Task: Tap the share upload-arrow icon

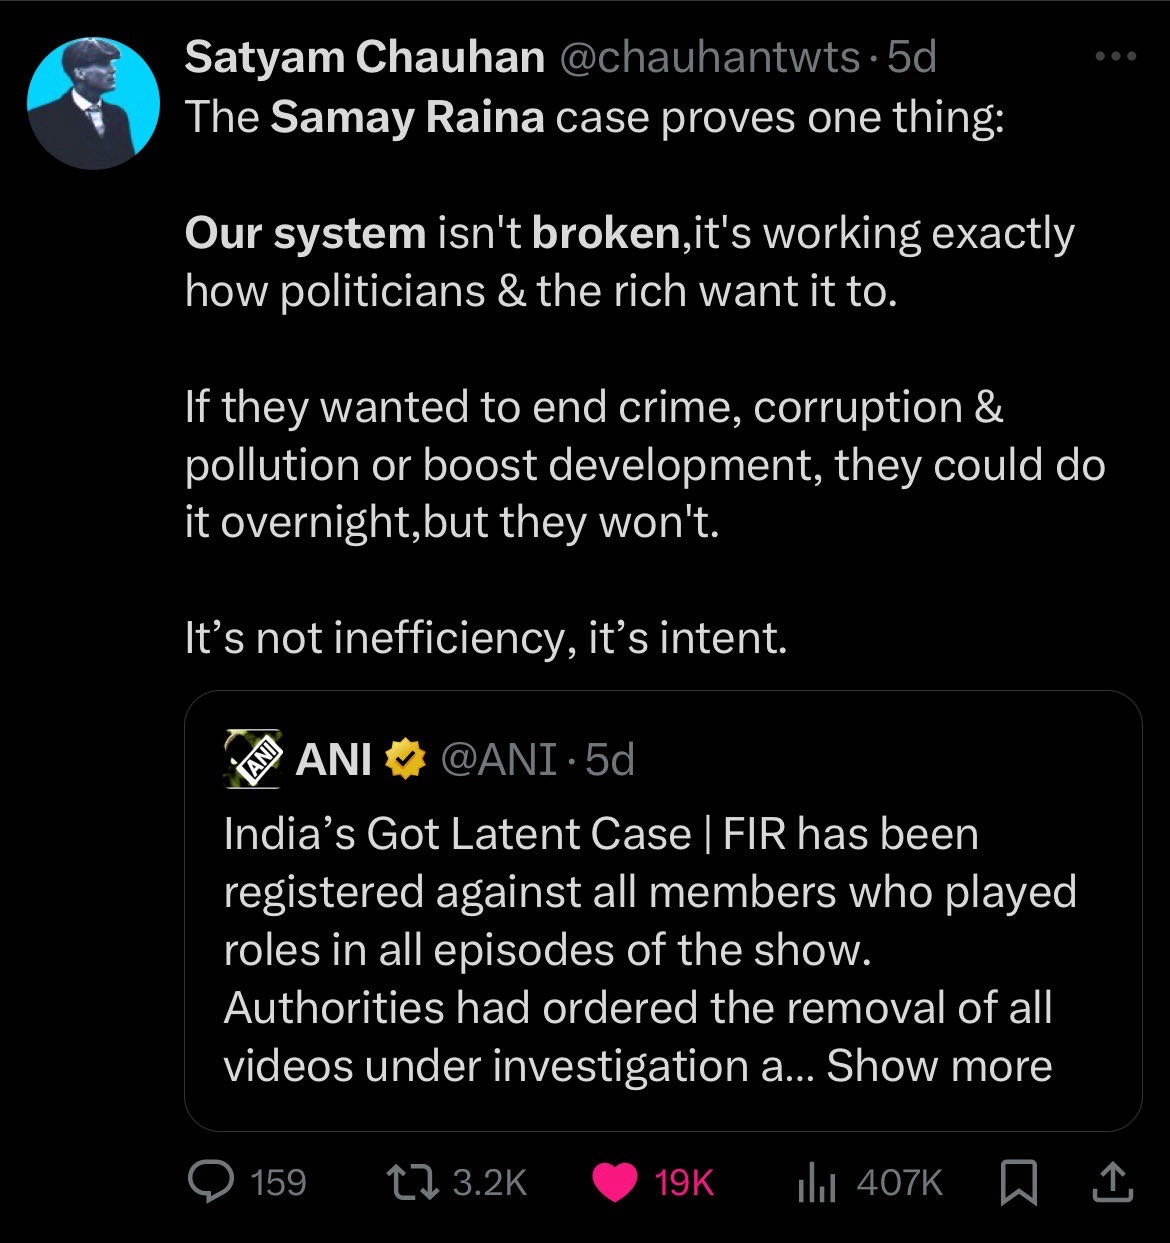Action: (x=1113, y=1183)
